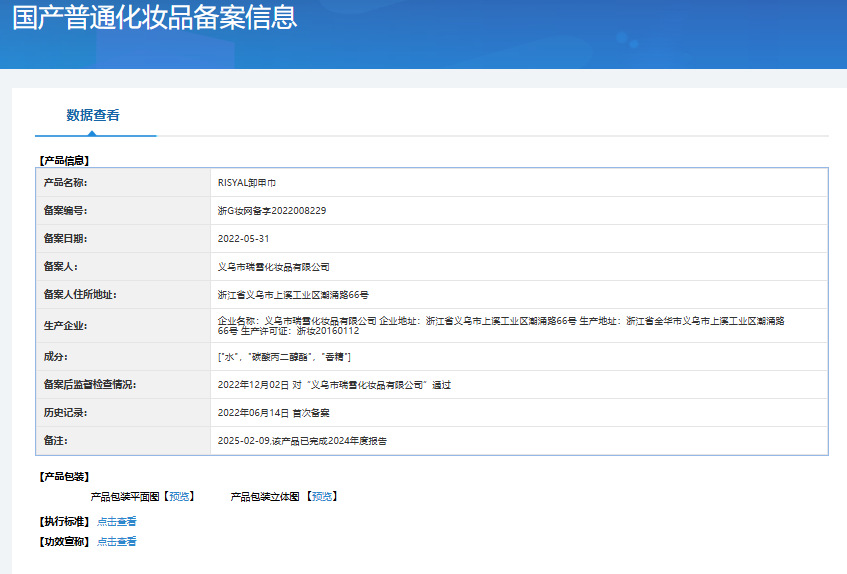Image resolution: width=847 pixels, height=574 pixels.
Task: Click the 备案人 company name value
Action: [273, 267]
